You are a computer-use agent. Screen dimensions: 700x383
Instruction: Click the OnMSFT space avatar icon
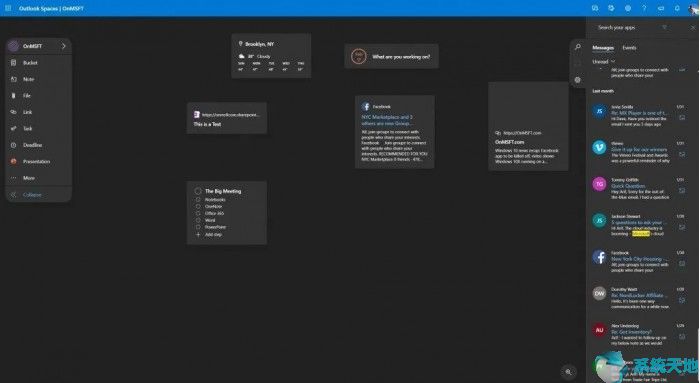coord(13,46)
